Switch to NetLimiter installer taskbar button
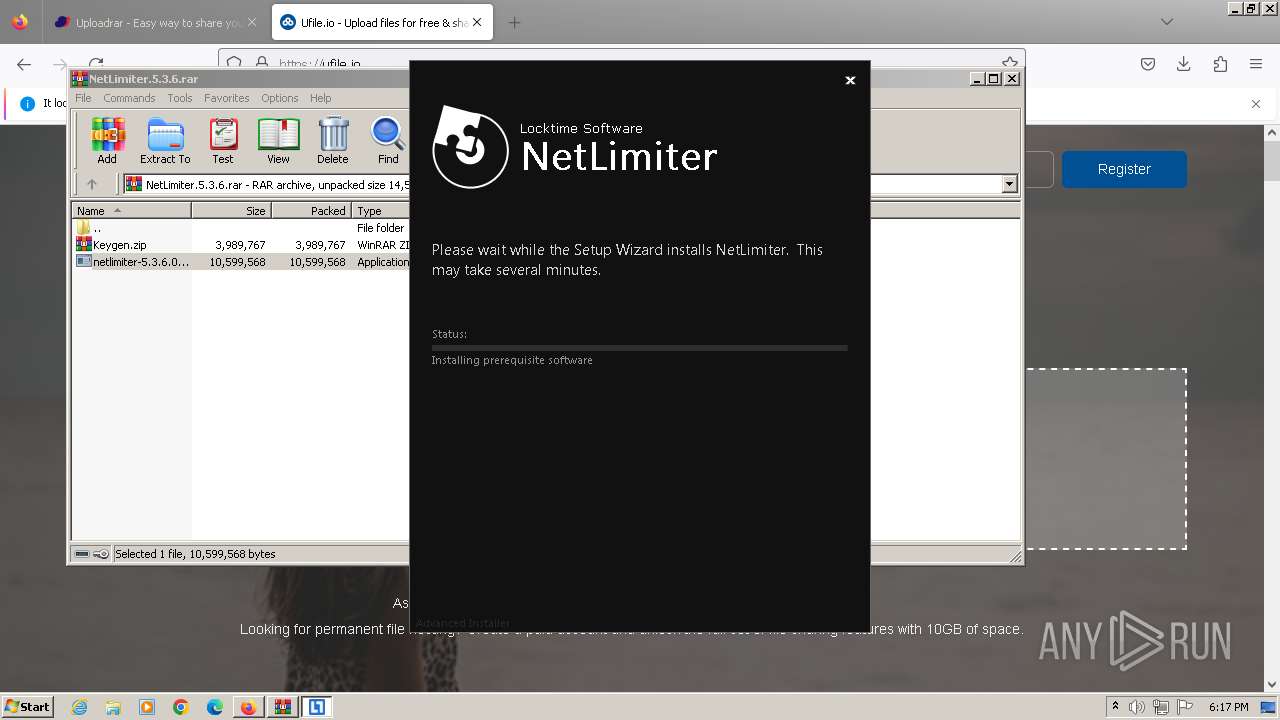The width and height of the screenshot is (1280, 720). pos(316,707)
